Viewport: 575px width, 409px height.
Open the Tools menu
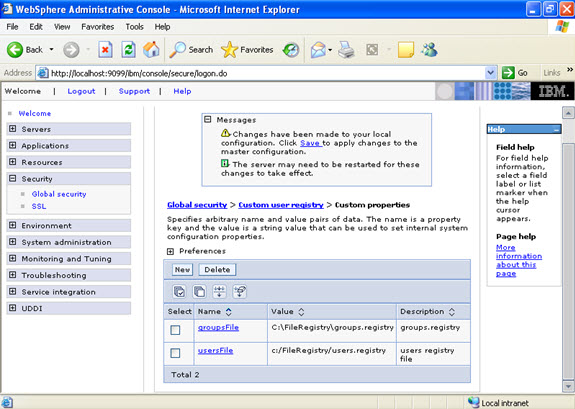coord(135,27)
